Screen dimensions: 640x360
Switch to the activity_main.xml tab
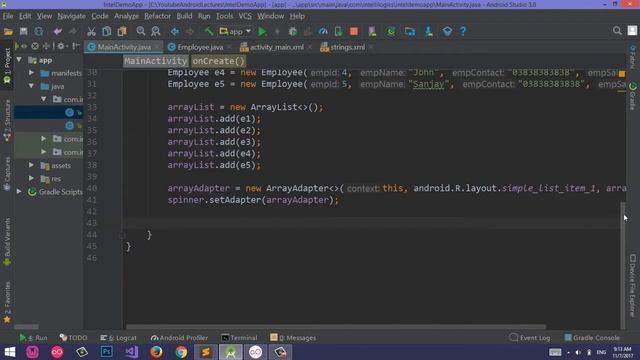(x=276, y=47)
